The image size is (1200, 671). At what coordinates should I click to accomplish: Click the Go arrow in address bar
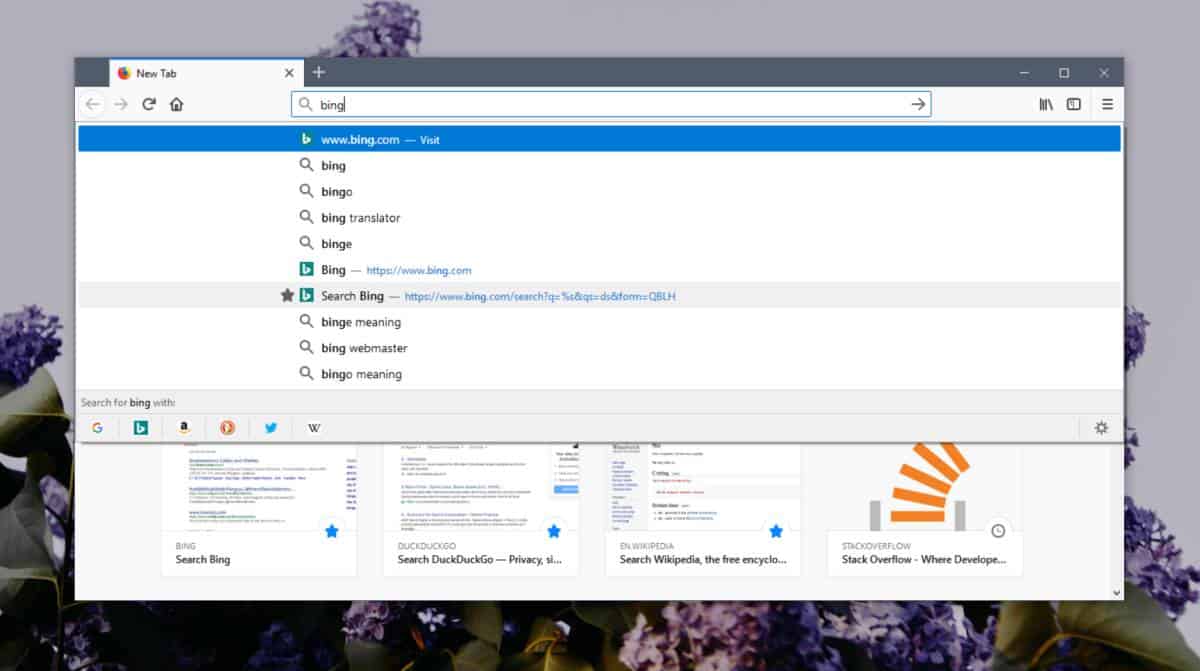(918, 104)
